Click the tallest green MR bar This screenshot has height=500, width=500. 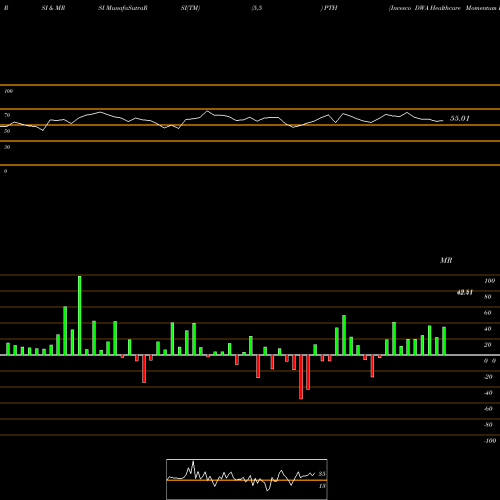80,315
